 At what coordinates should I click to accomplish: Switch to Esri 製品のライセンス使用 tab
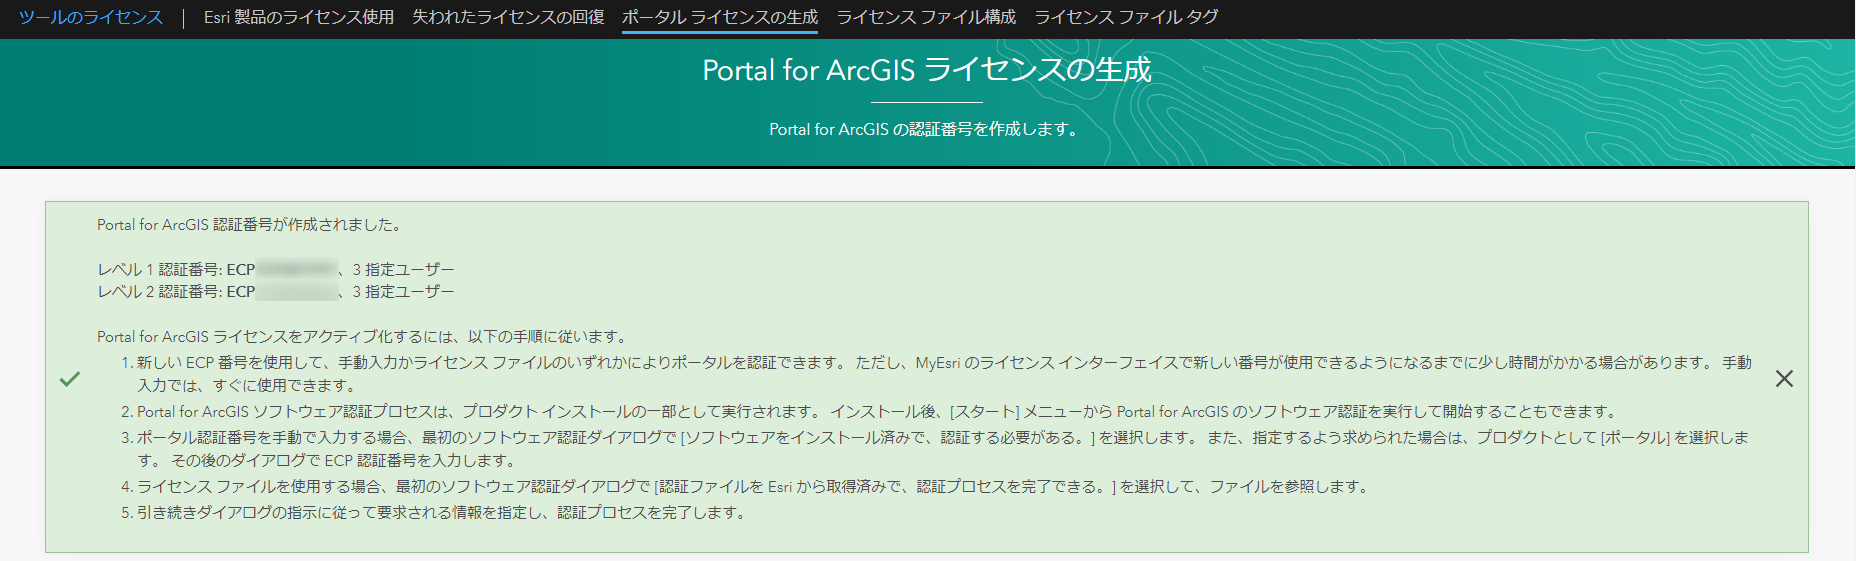point(298,17)
